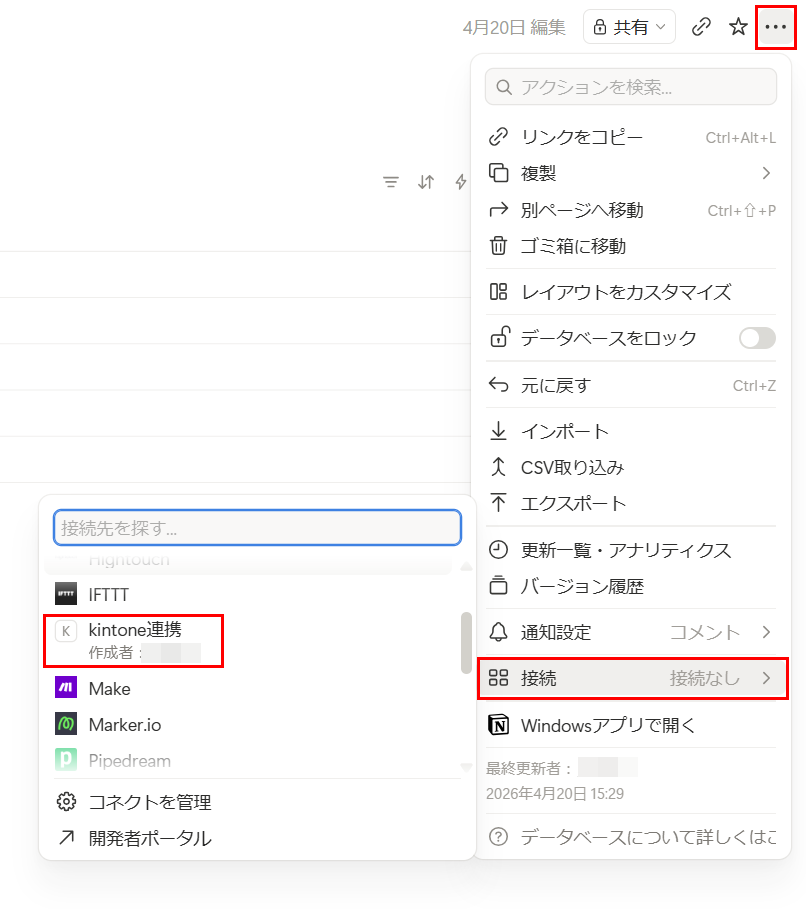Click the grid icon for 接続
806x909 pixels.
pyautogui.click(x=498, y=678)
